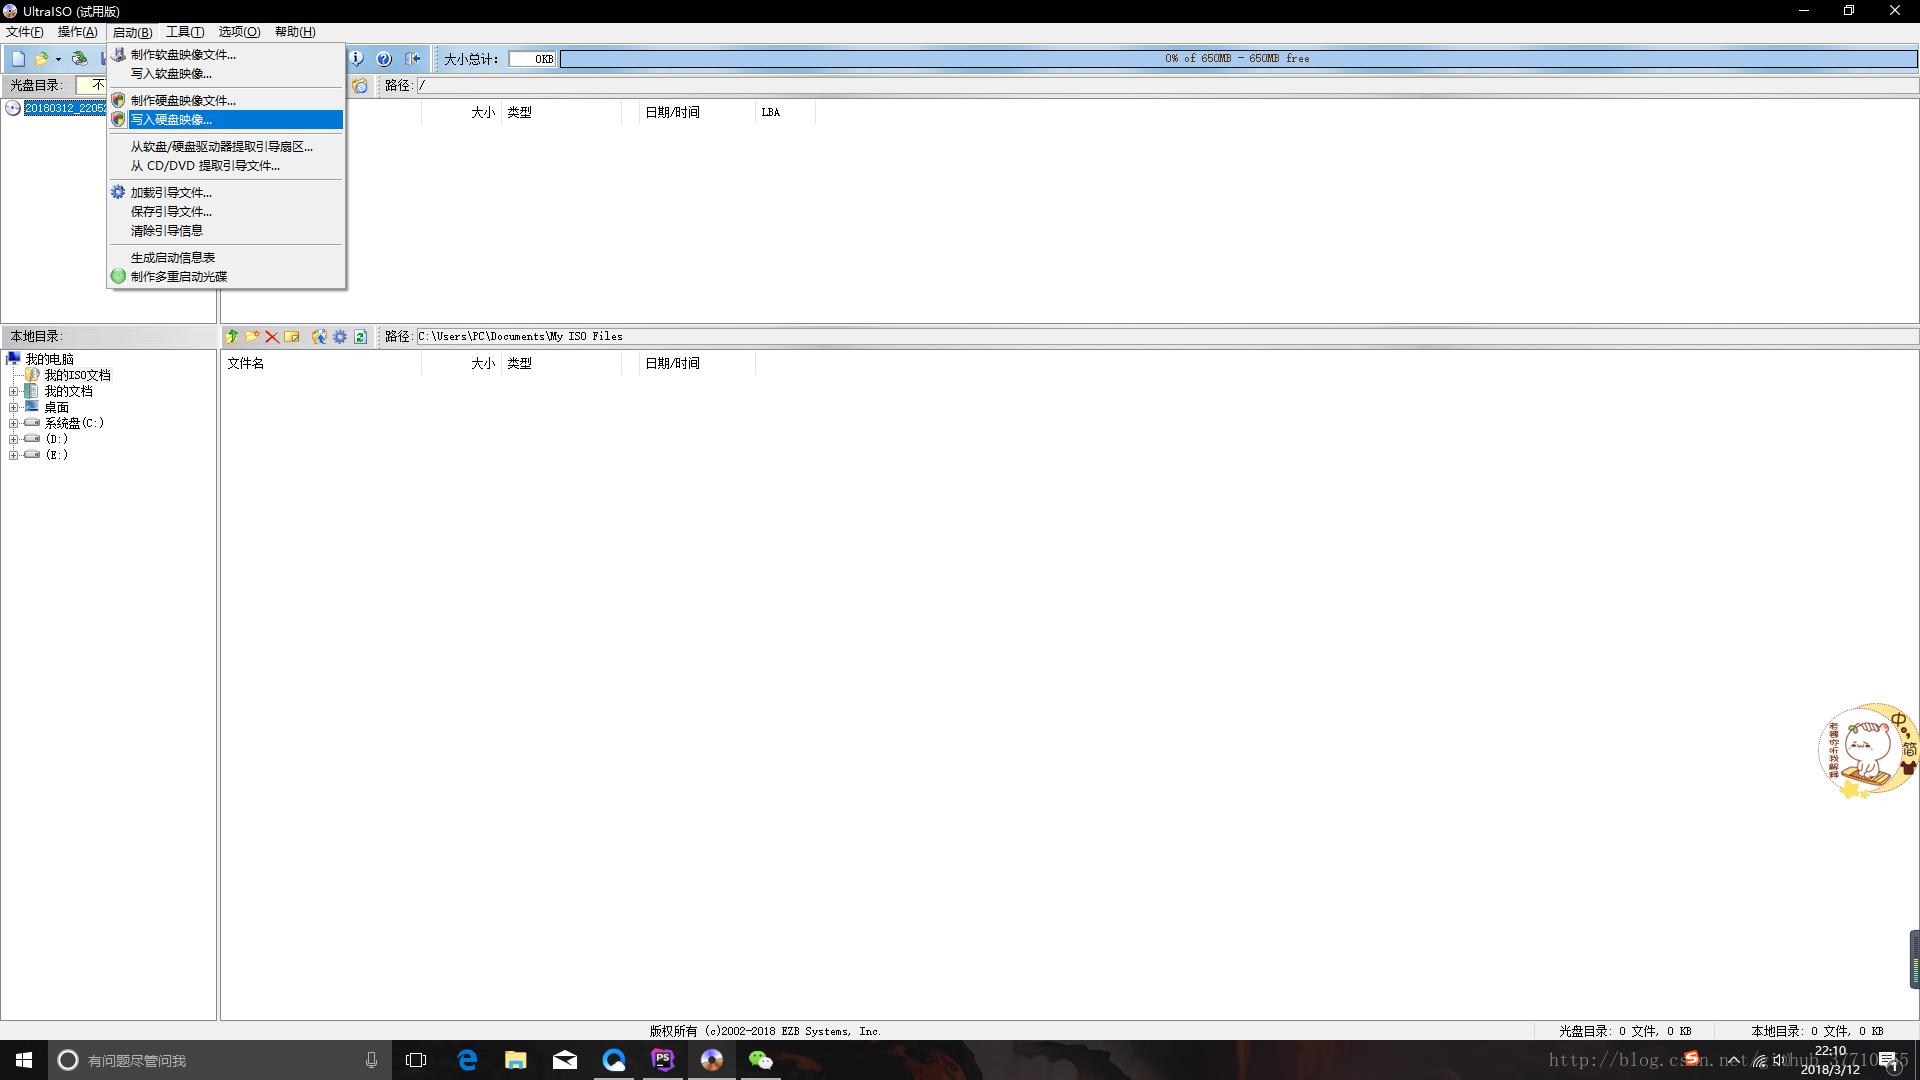Image resolution: width=1920 pixels, height=1080 pixels.
Task: Click the Go up one level arrow icon
Action: click(x=232, y=337)
